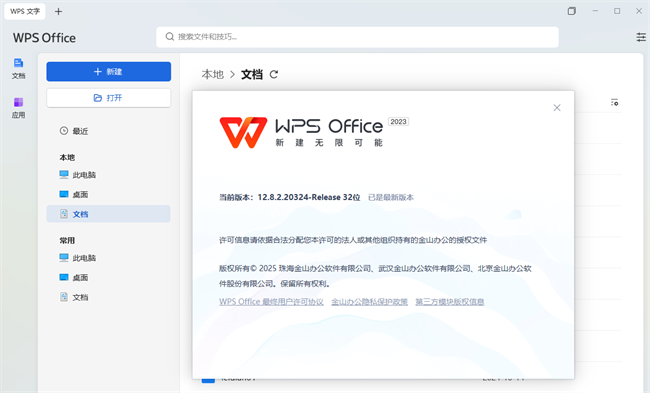Screen dimensions: 650x393
Task: Click the 新建 new document button
Action: pyautogui.click(x=109, y=72)
